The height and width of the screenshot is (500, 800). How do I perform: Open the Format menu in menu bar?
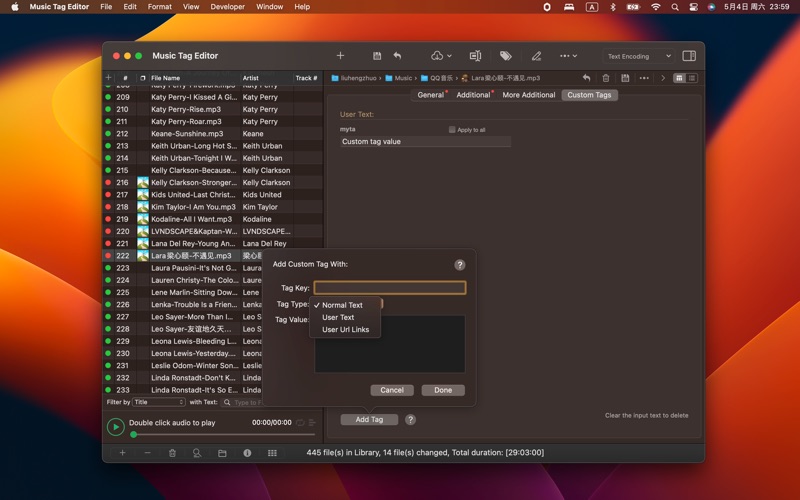tap(160, 7)
